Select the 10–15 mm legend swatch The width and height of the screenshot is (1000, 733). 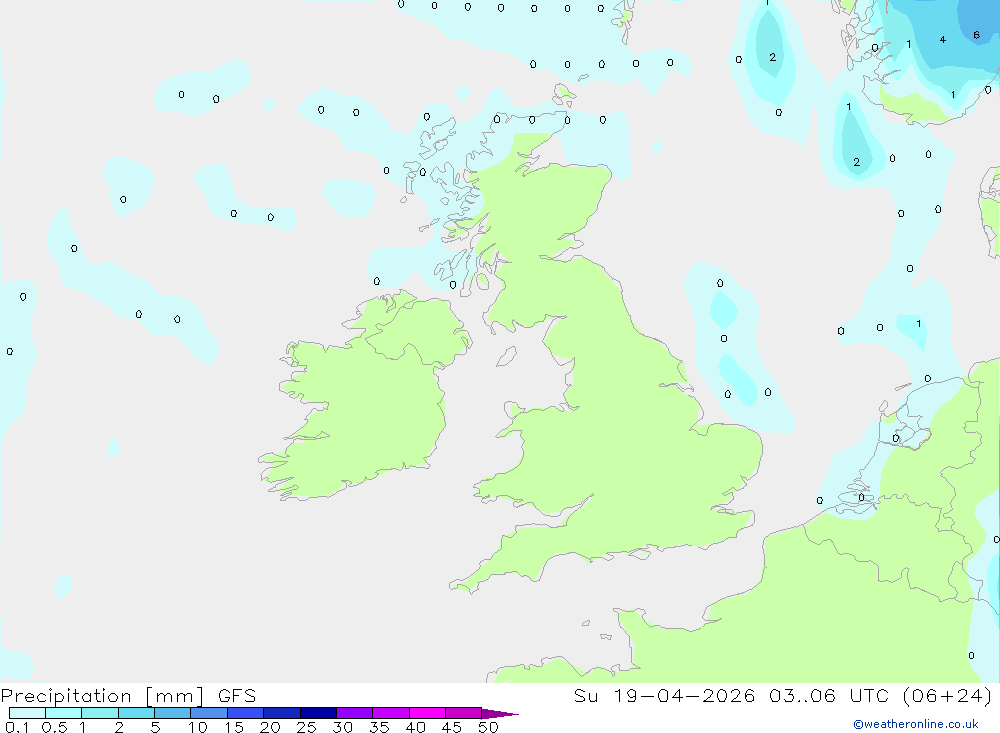(x=209, y=713)
